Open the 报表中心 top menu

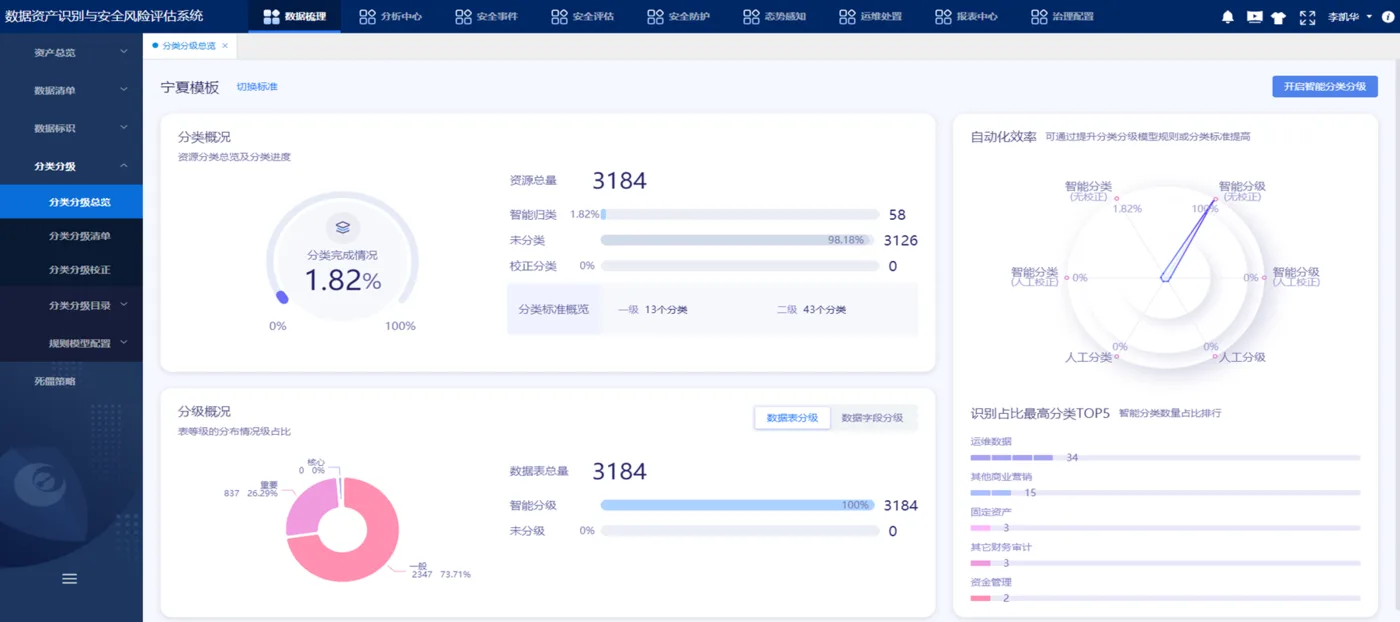point(966,16)
